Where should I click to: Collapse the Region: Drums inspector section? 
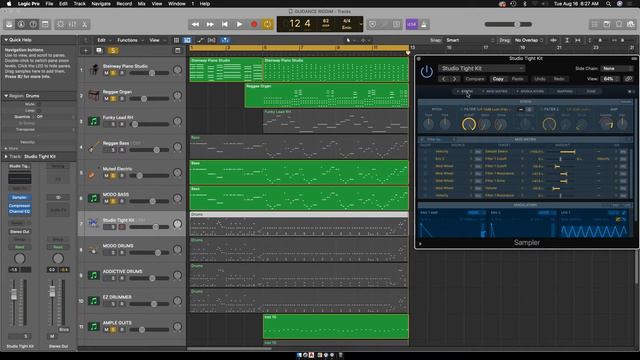tap(6, 96)
